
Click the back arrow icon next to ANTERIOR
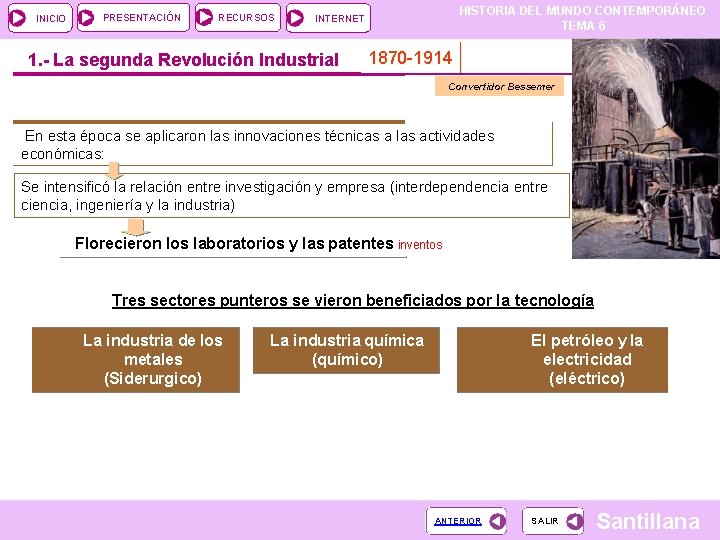pyautogui.click(x=498, y=521)
